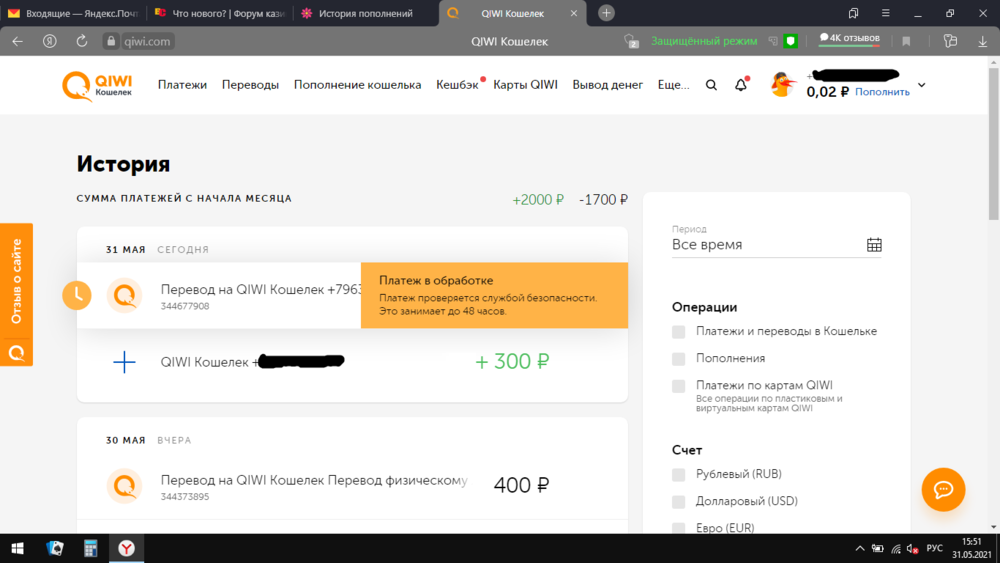Open the Кешбэк menu item

(457, 85)
